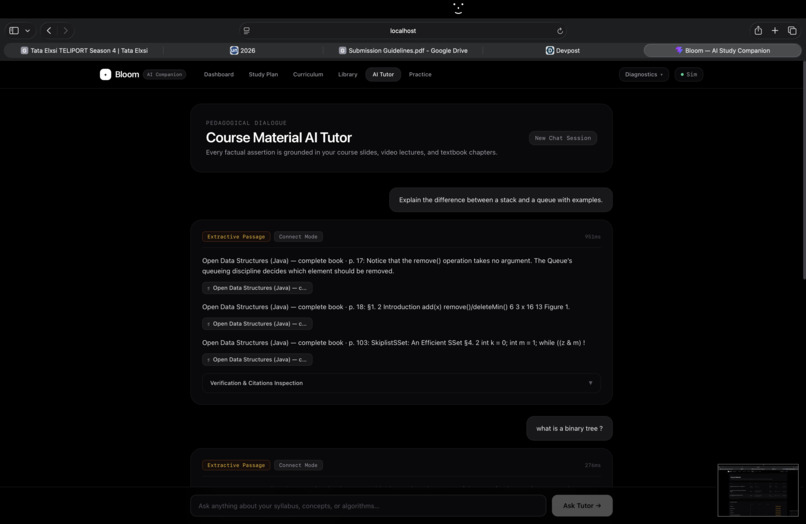Viewport: 806px width, 524px height.
Task: Open the Practice nav item
Action: (x=420, y=75)
